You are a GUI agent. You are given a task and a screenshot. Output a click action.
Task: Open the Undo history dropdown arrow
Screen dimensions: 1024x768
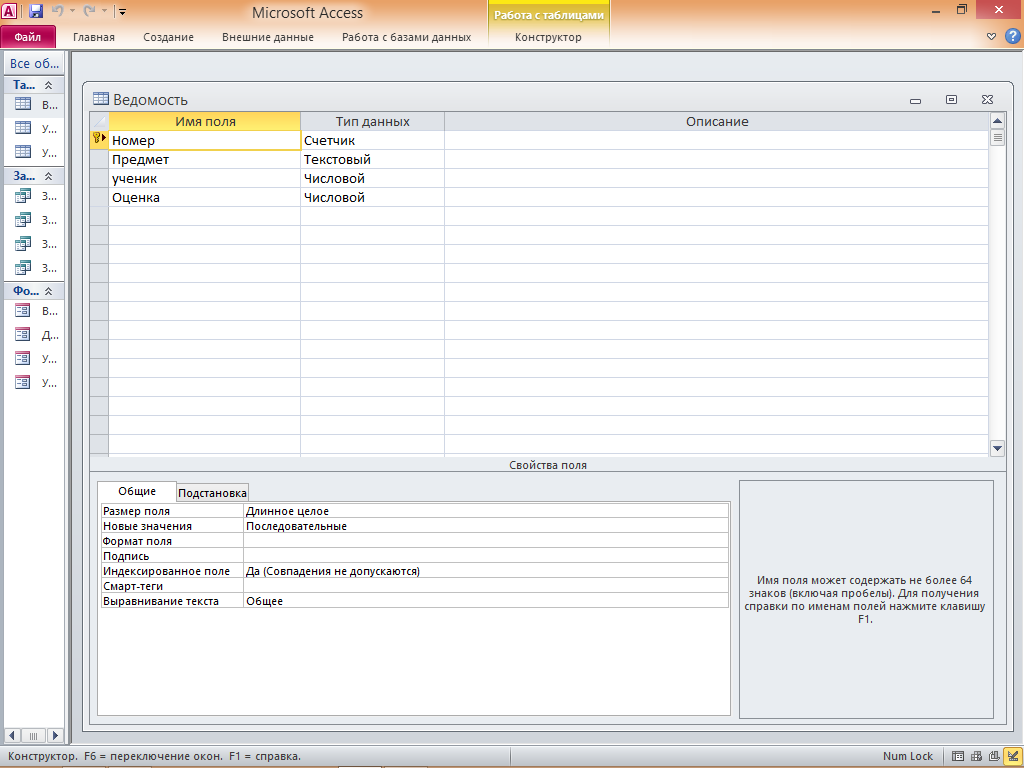coord(72,11)
